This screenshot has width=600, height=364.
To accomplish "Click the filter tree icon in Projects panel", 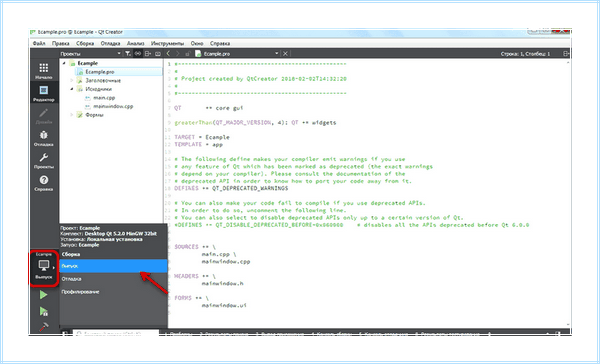I will [x=128, y=54].
